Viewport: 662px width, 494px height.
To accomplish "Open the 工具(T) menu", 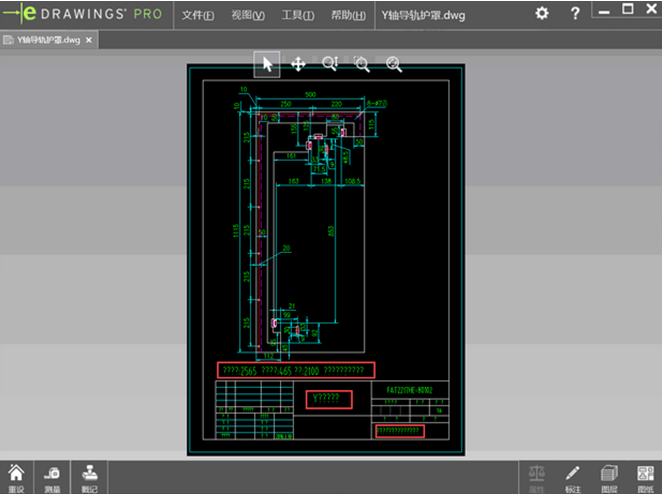I will click(297, 16).
